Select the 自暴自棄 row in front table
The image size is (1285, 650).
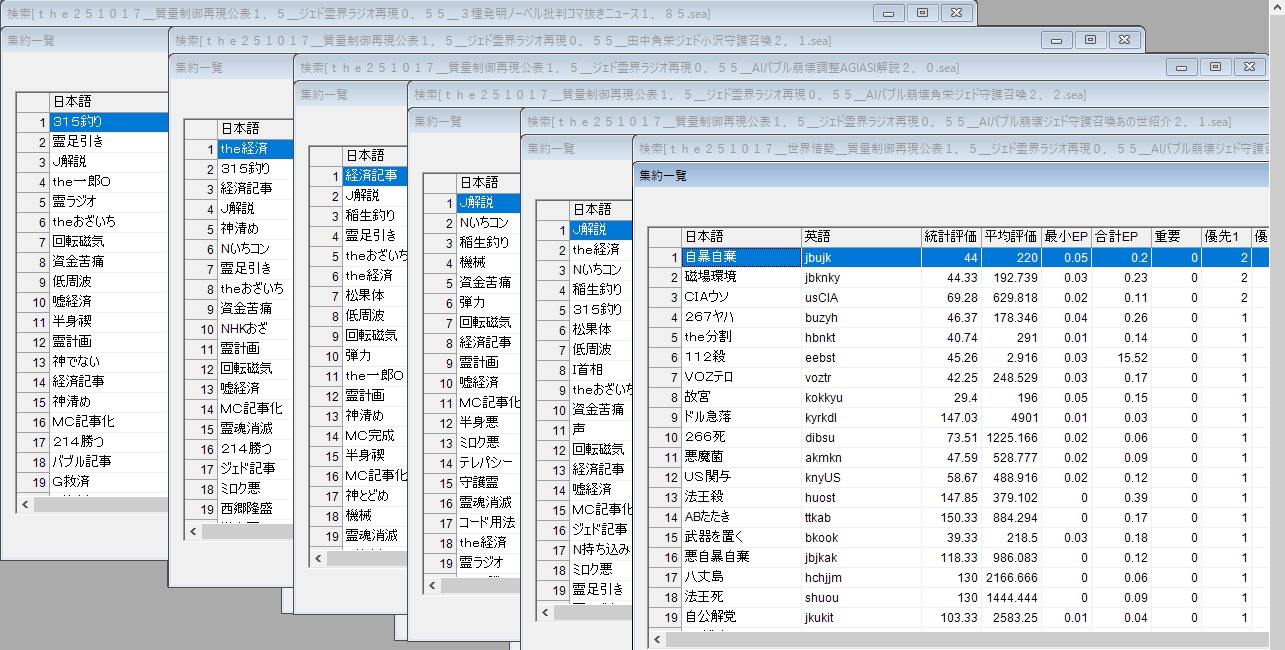(x=740, y=257)
